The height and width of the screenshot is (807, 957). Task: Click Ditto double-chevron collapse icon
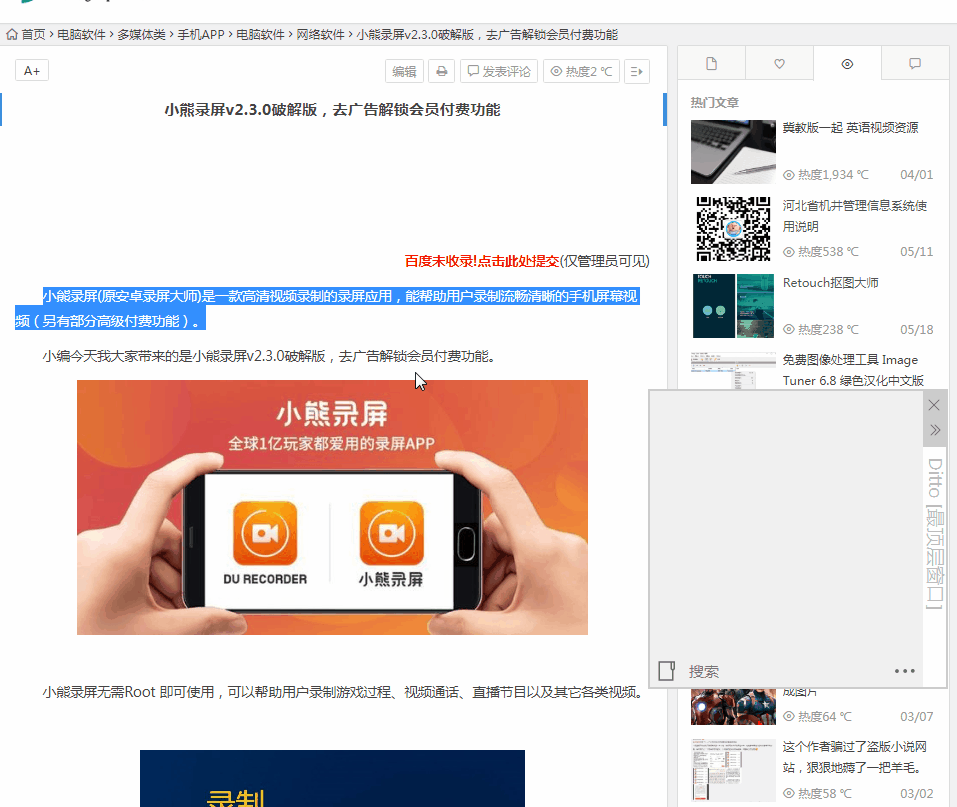point(934,430)
